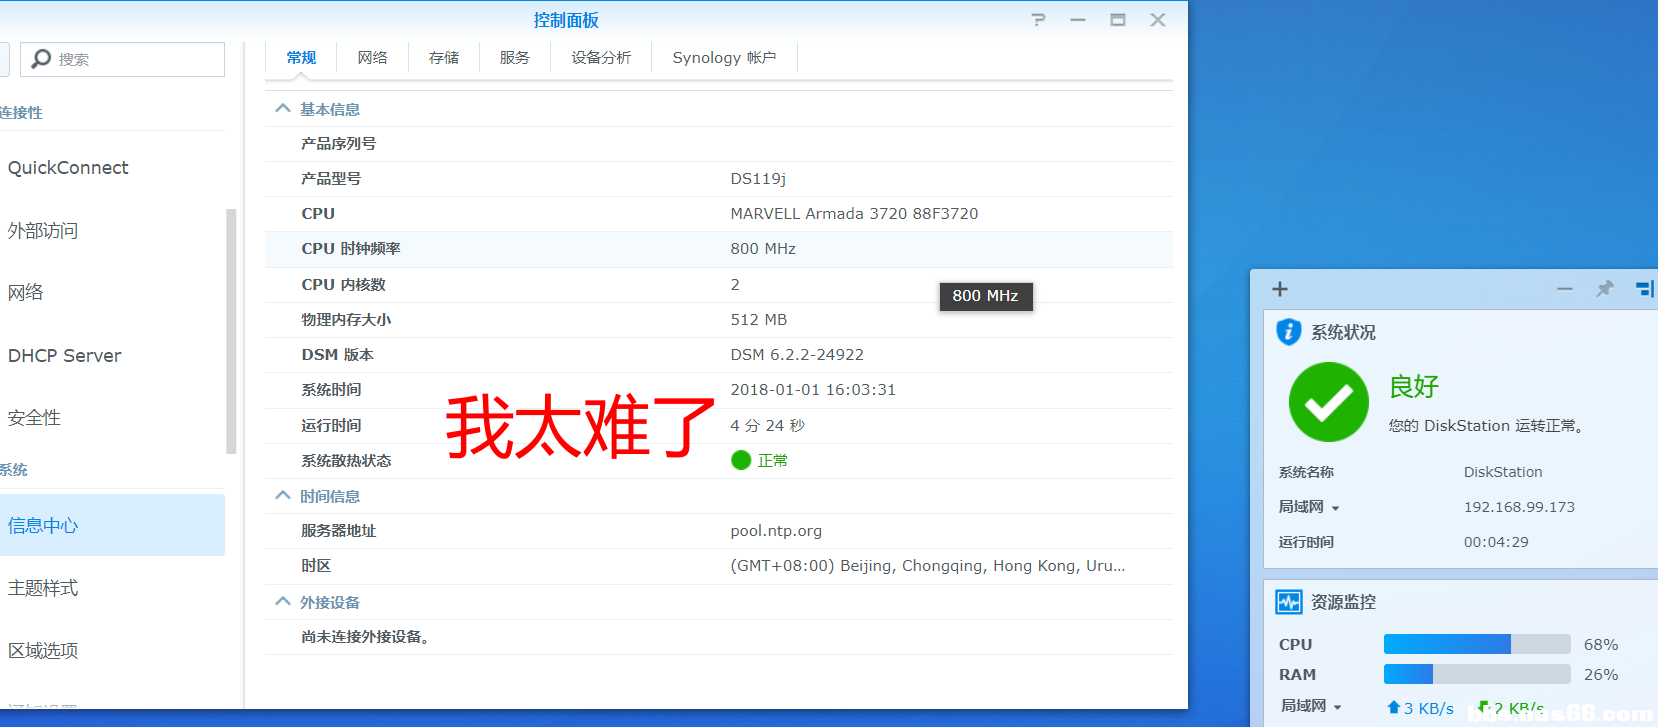Add a widget with the plus icon
Image resolution: width=1658 pixels, height=727 pixels.
coord(1280,289)
